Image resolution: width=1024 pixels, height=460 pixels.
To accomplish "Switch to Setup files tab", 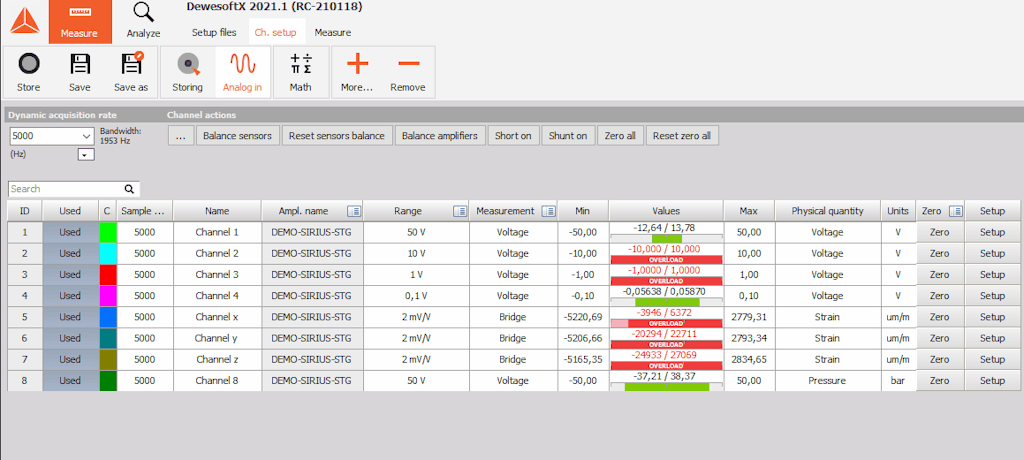I will 214,32.
